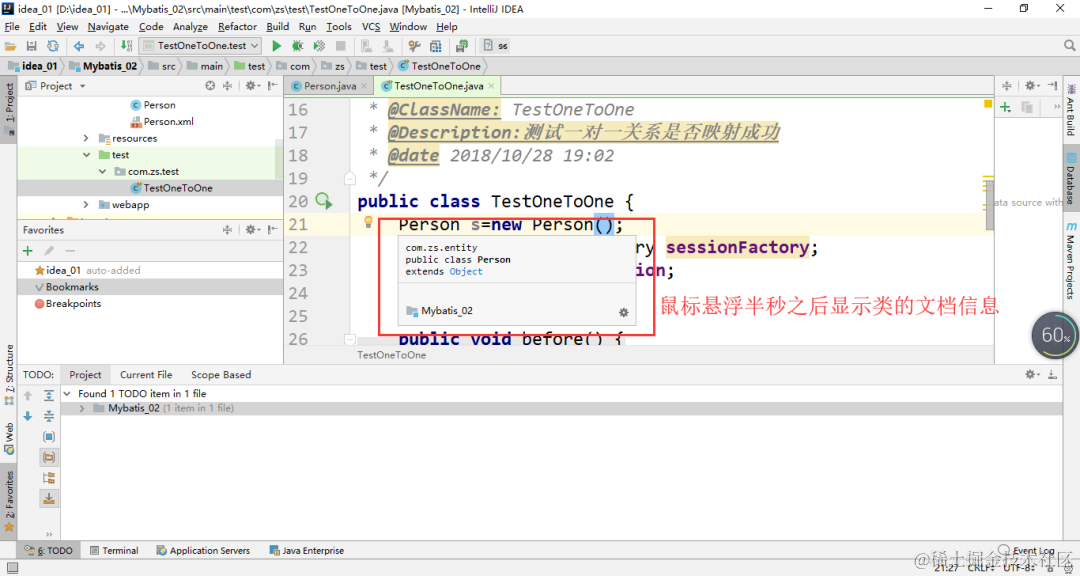Close the TestOneToOne.java editor tab
Screen dimensions: 1080x576
pyautogui.click(x=491, y=86)
